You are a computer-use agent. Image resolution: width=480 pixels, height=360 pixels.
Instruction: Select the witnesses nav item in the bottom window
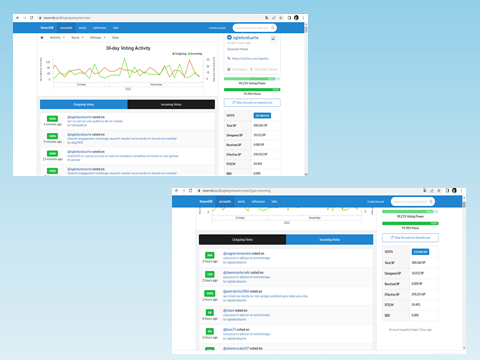click(x=258, y=201)
